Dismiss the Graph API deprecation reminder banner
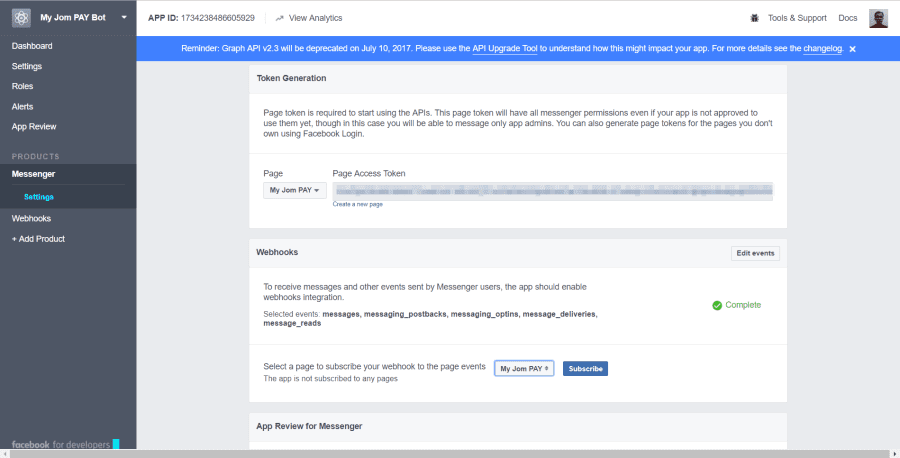The image size is (900, 458). pos(852,49)
